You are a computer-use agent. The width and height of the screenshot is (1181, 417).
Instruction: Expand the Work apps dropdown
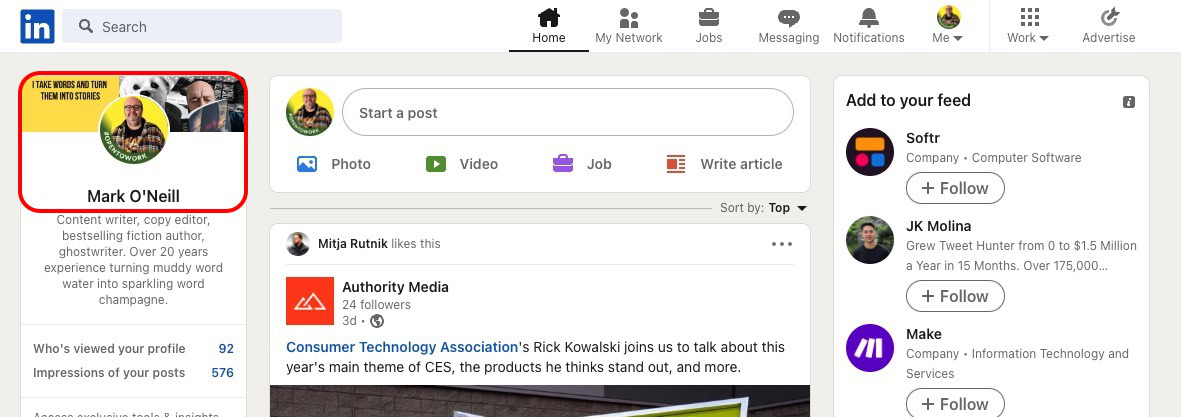(1028, 26)
